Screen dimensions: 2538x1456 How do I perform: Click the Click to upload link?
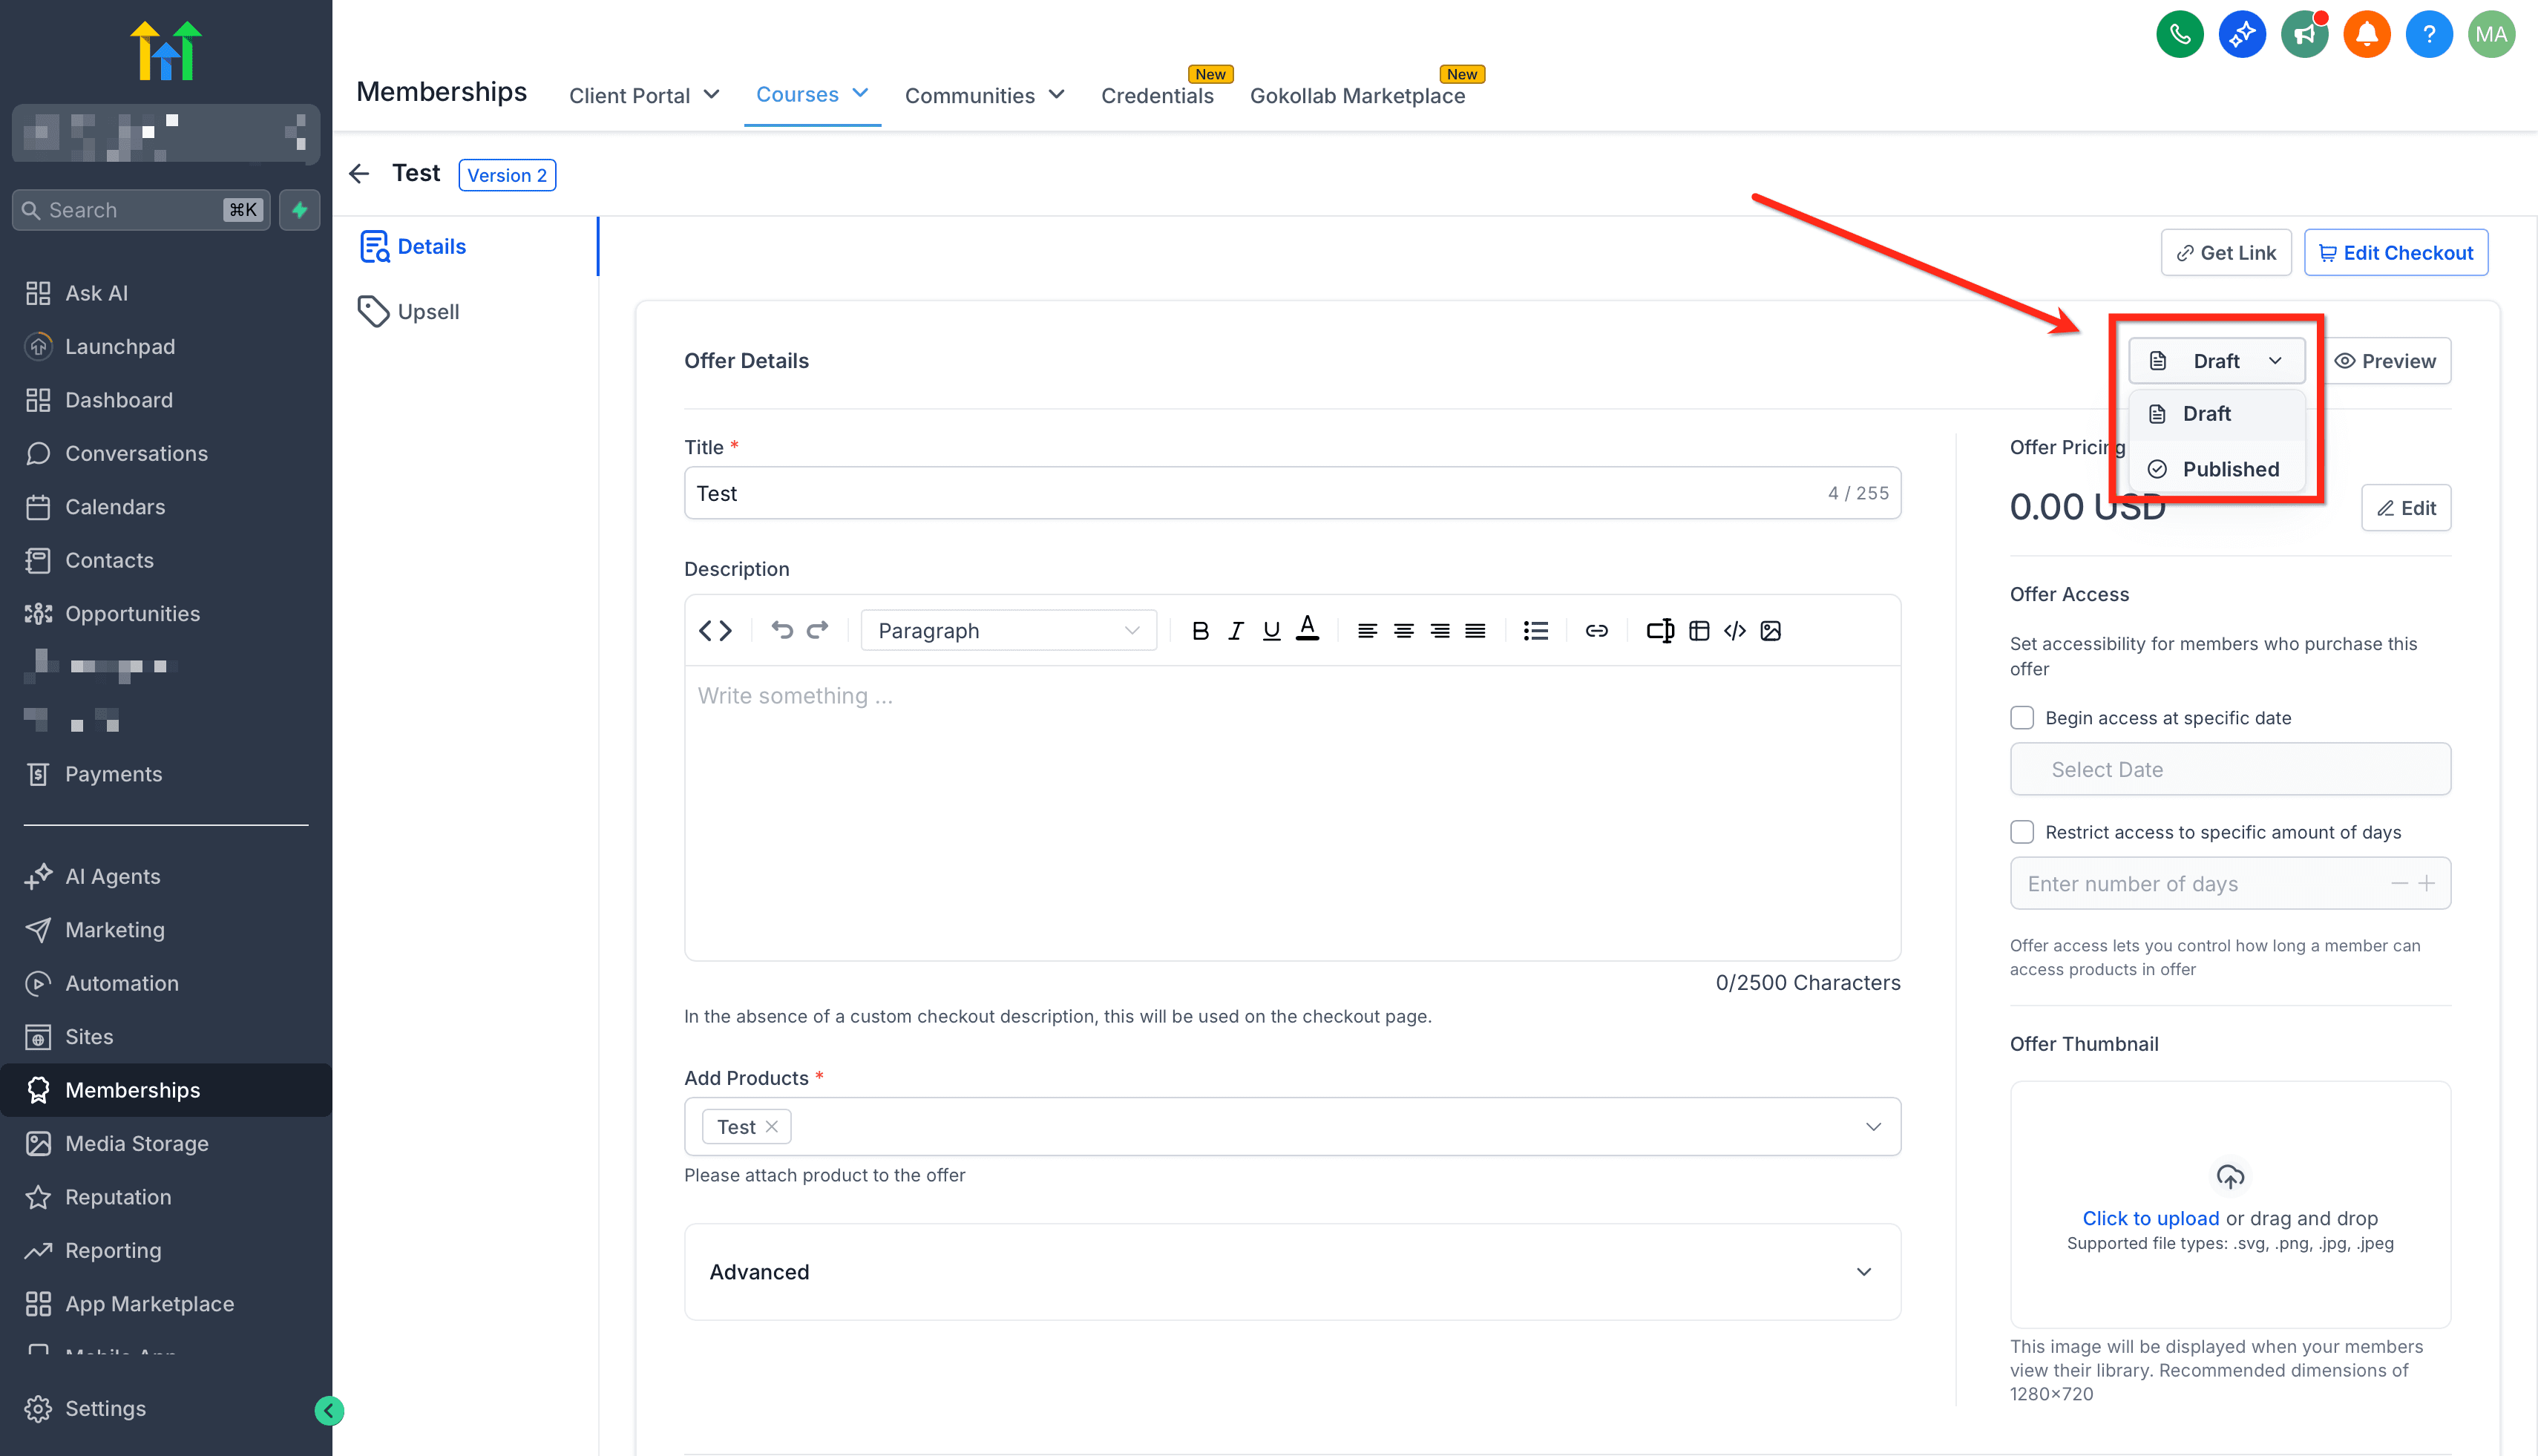pos(2150,1218)
